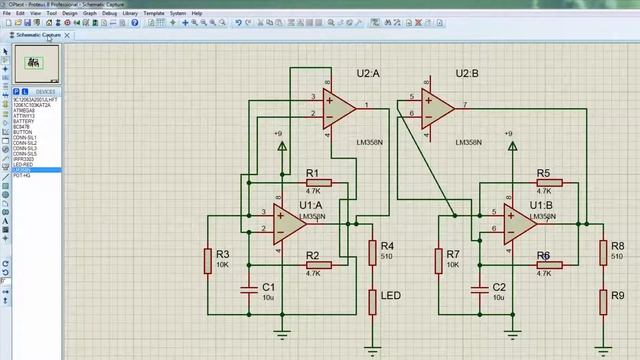Select LED-RED in the devices list
The image size is (640, 360).
pyautogui.click(x=23, y=164)
